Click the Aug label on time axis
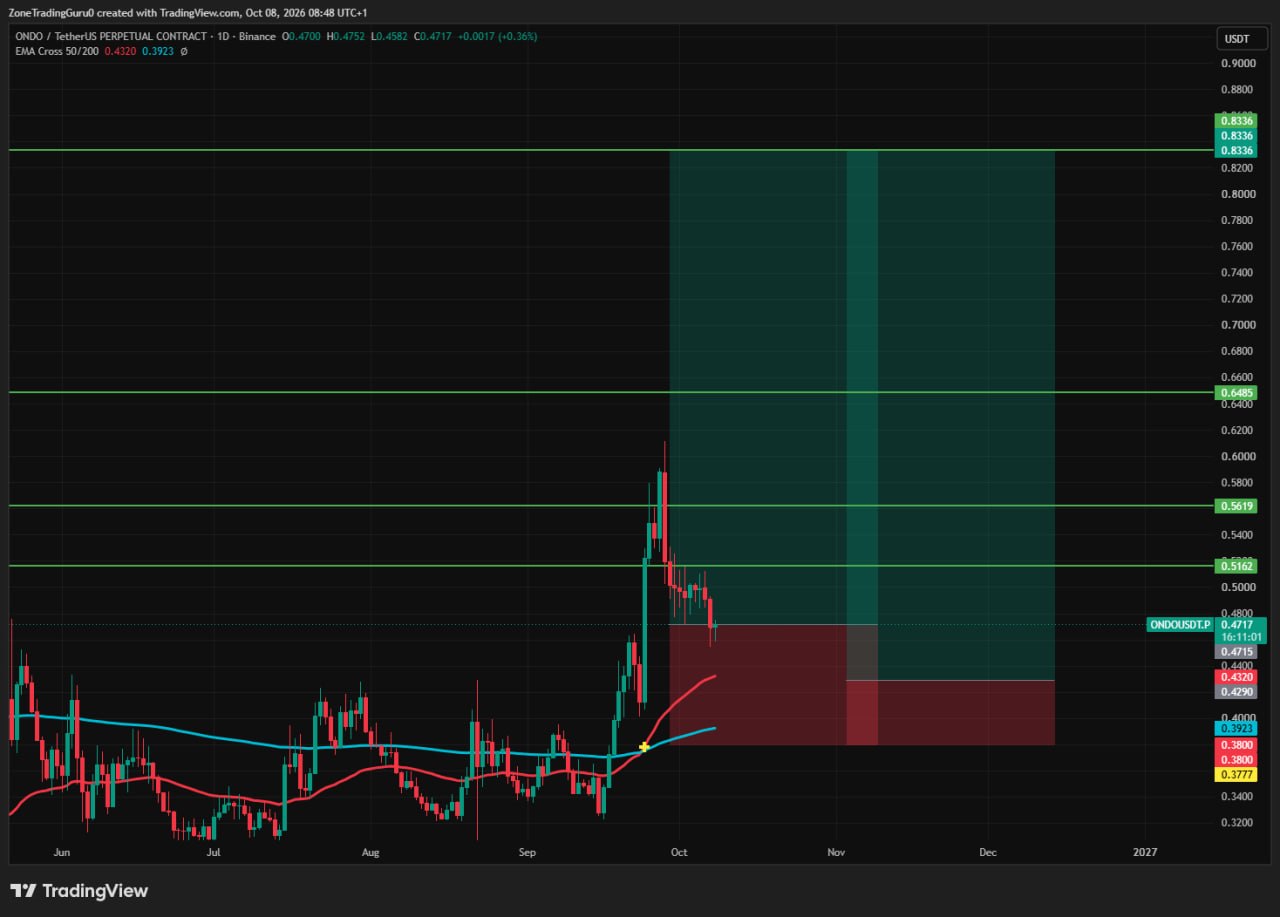 [x=371, y=853]
